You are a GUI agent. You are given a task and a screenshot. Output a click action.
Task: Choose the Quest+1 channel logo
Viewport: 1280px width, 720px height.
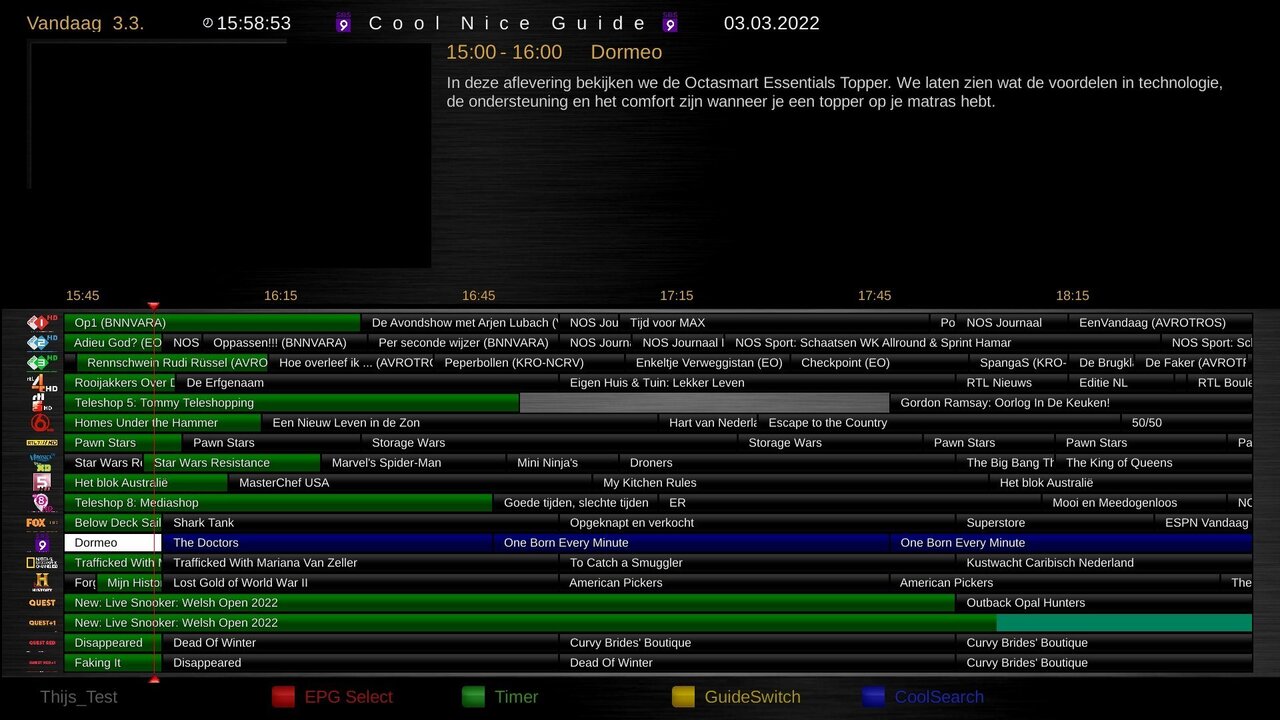click(x=42, y=623)
